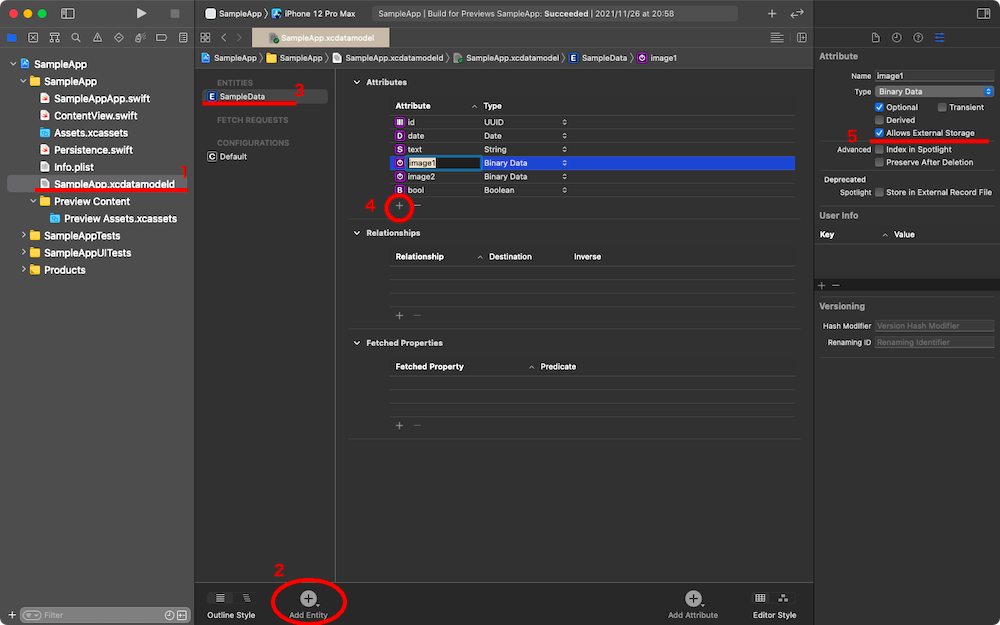Open the editor options lines menu
1000x625 pixels.
coord(777,38)
